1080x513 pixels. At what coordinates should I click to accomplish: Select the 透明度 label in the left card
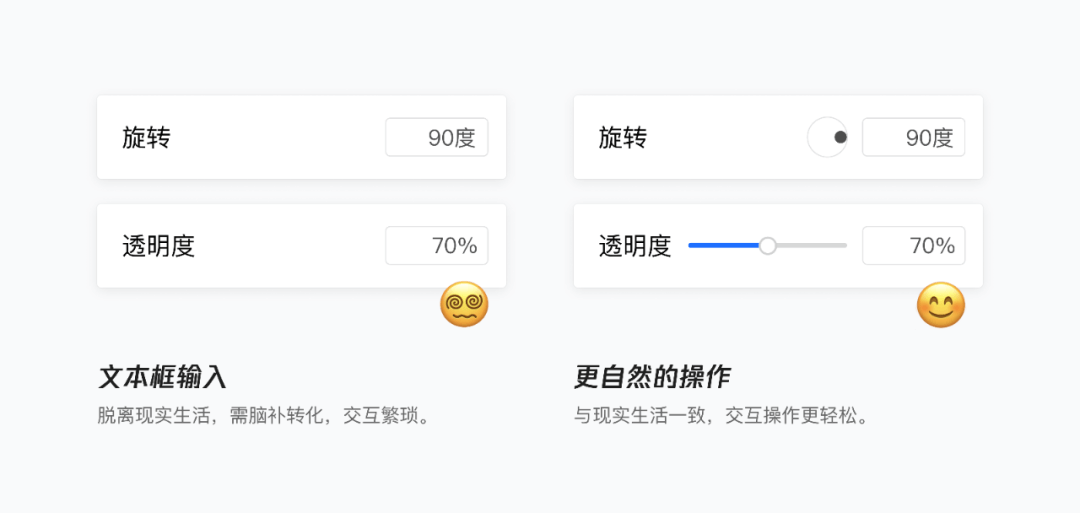(x=158, y=246)
